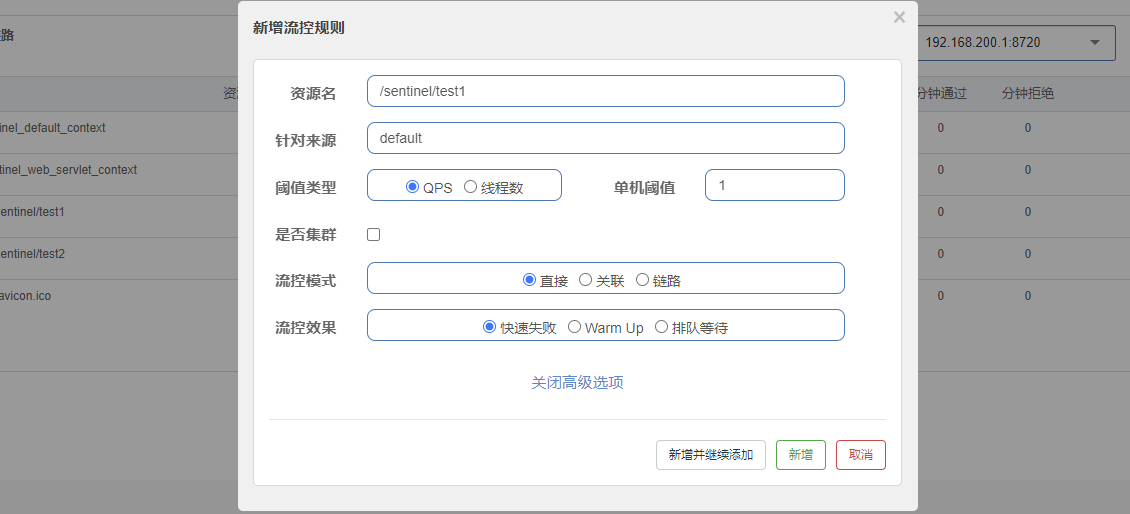The width and height of the screenshot is (1130, 514).
Task: Enable the 是否集群 checkbox
Action: click(374, 235)
